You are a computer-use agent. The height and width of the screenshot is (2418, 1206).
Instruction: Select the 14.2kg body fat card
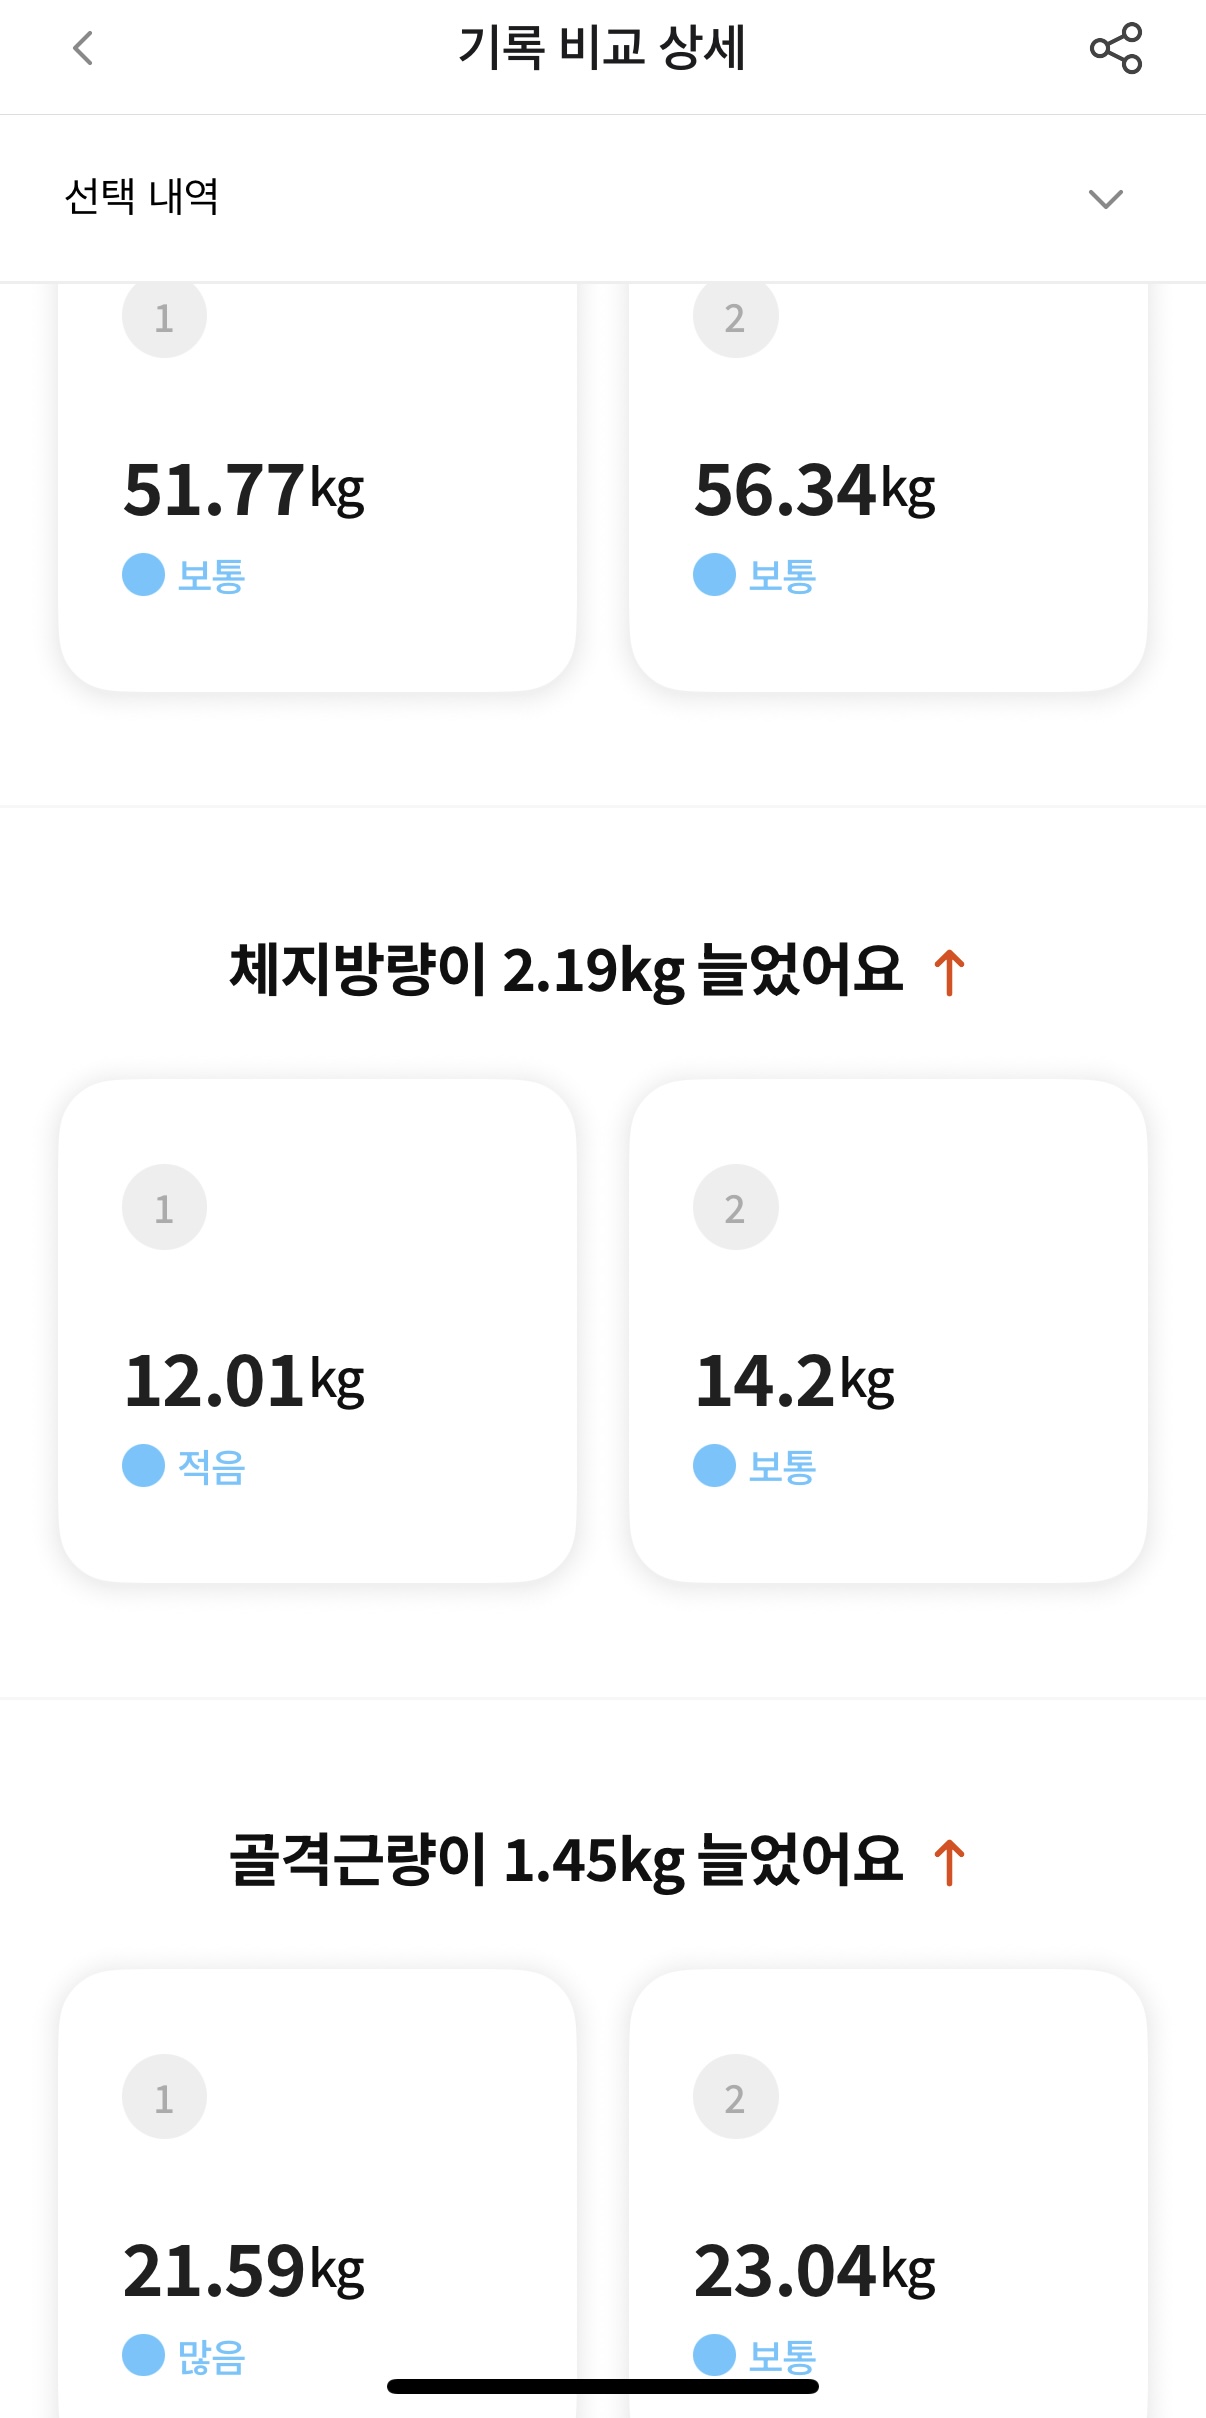(x=888, y=1331)
